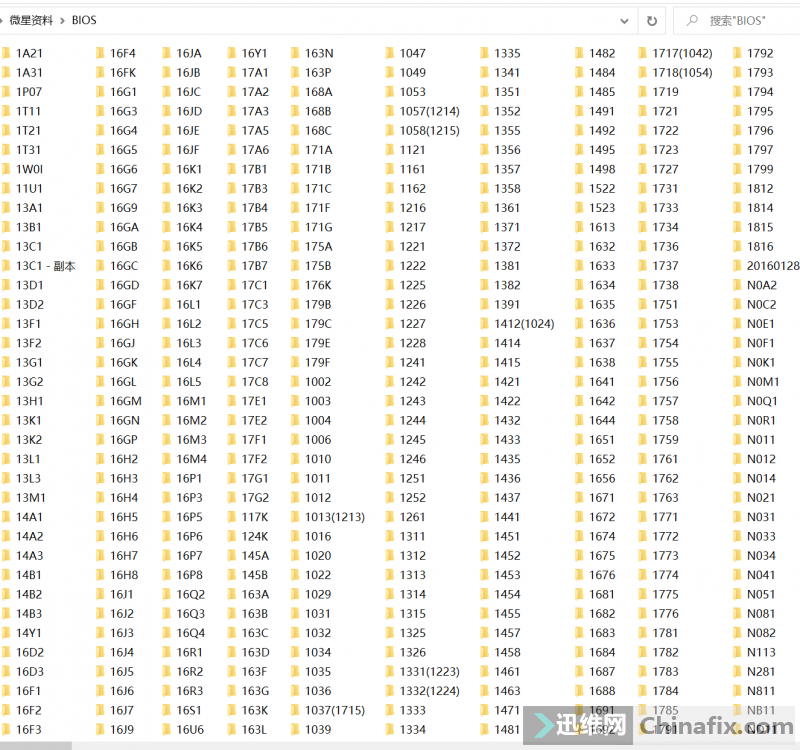Image resolution: width=800 pixels, height=750 pixels.
Task: Select the 117K folder icon
Action: [x=232, y=517]
